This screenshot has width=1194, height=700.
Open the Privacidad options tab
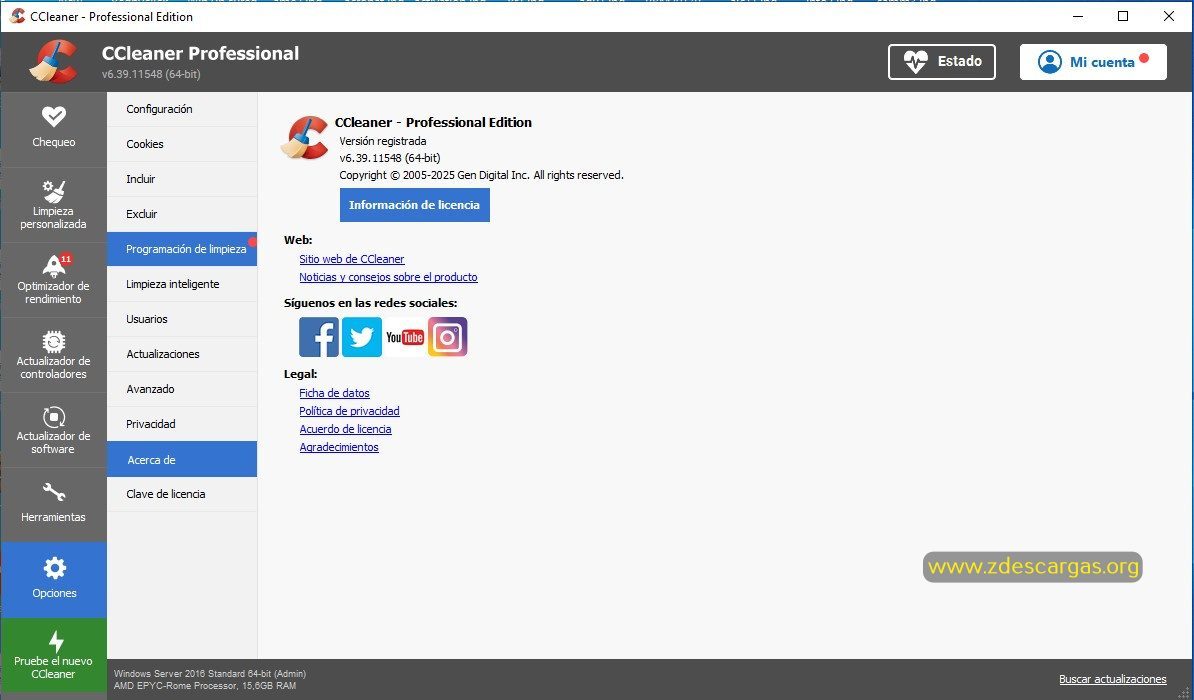(182, 424)
